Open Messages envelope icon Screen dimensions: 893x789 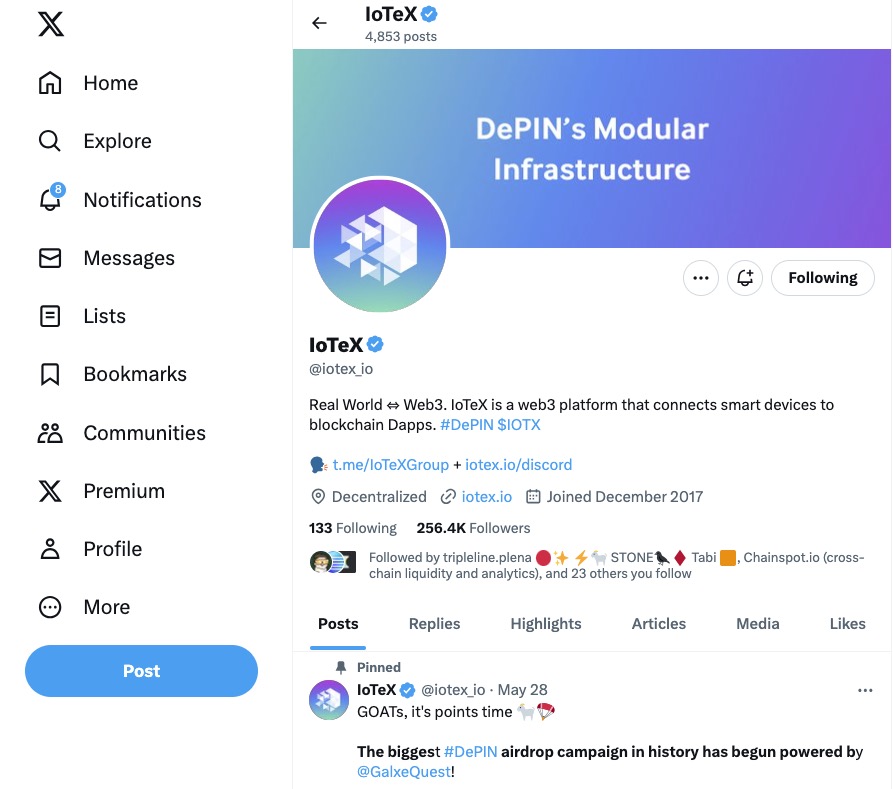point(50,258)
